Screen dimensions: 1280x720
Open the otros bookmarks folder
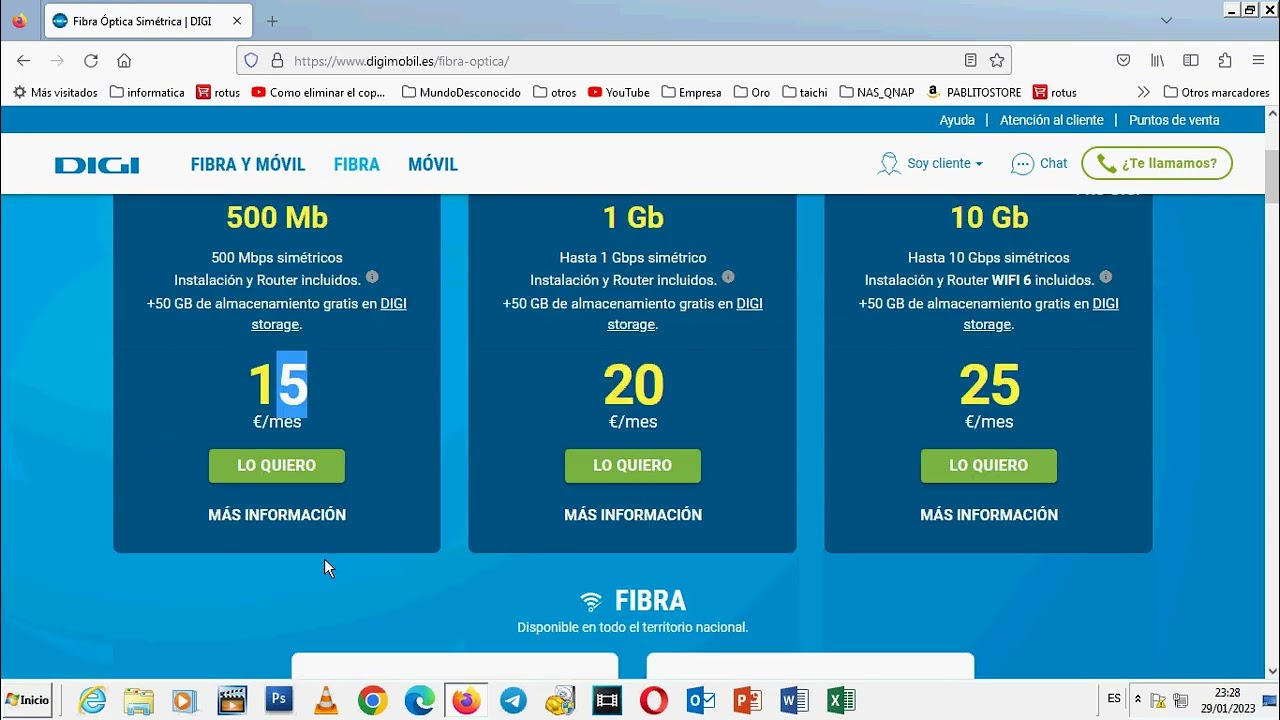coord(555,92)
